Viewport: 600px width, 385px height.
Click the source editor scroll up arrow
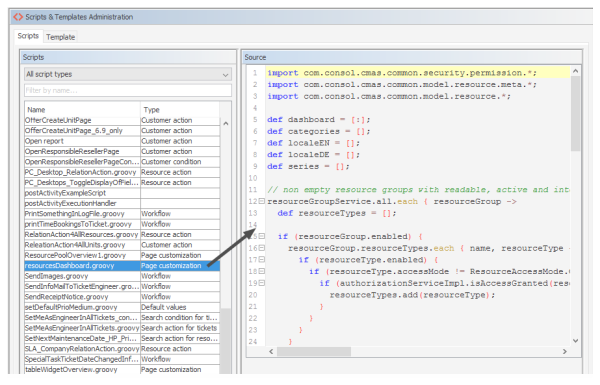575,71
